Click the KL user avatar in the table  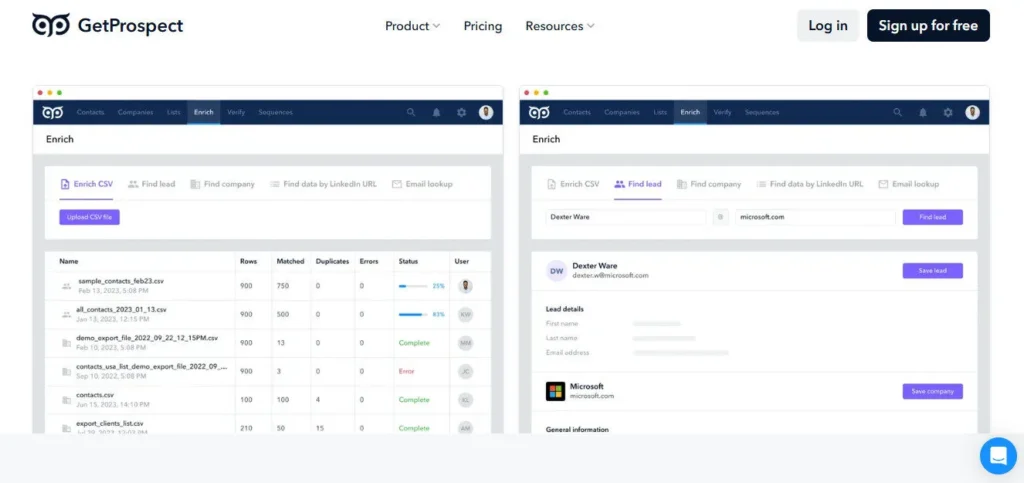pyautogui.click(x=465, y=399)
